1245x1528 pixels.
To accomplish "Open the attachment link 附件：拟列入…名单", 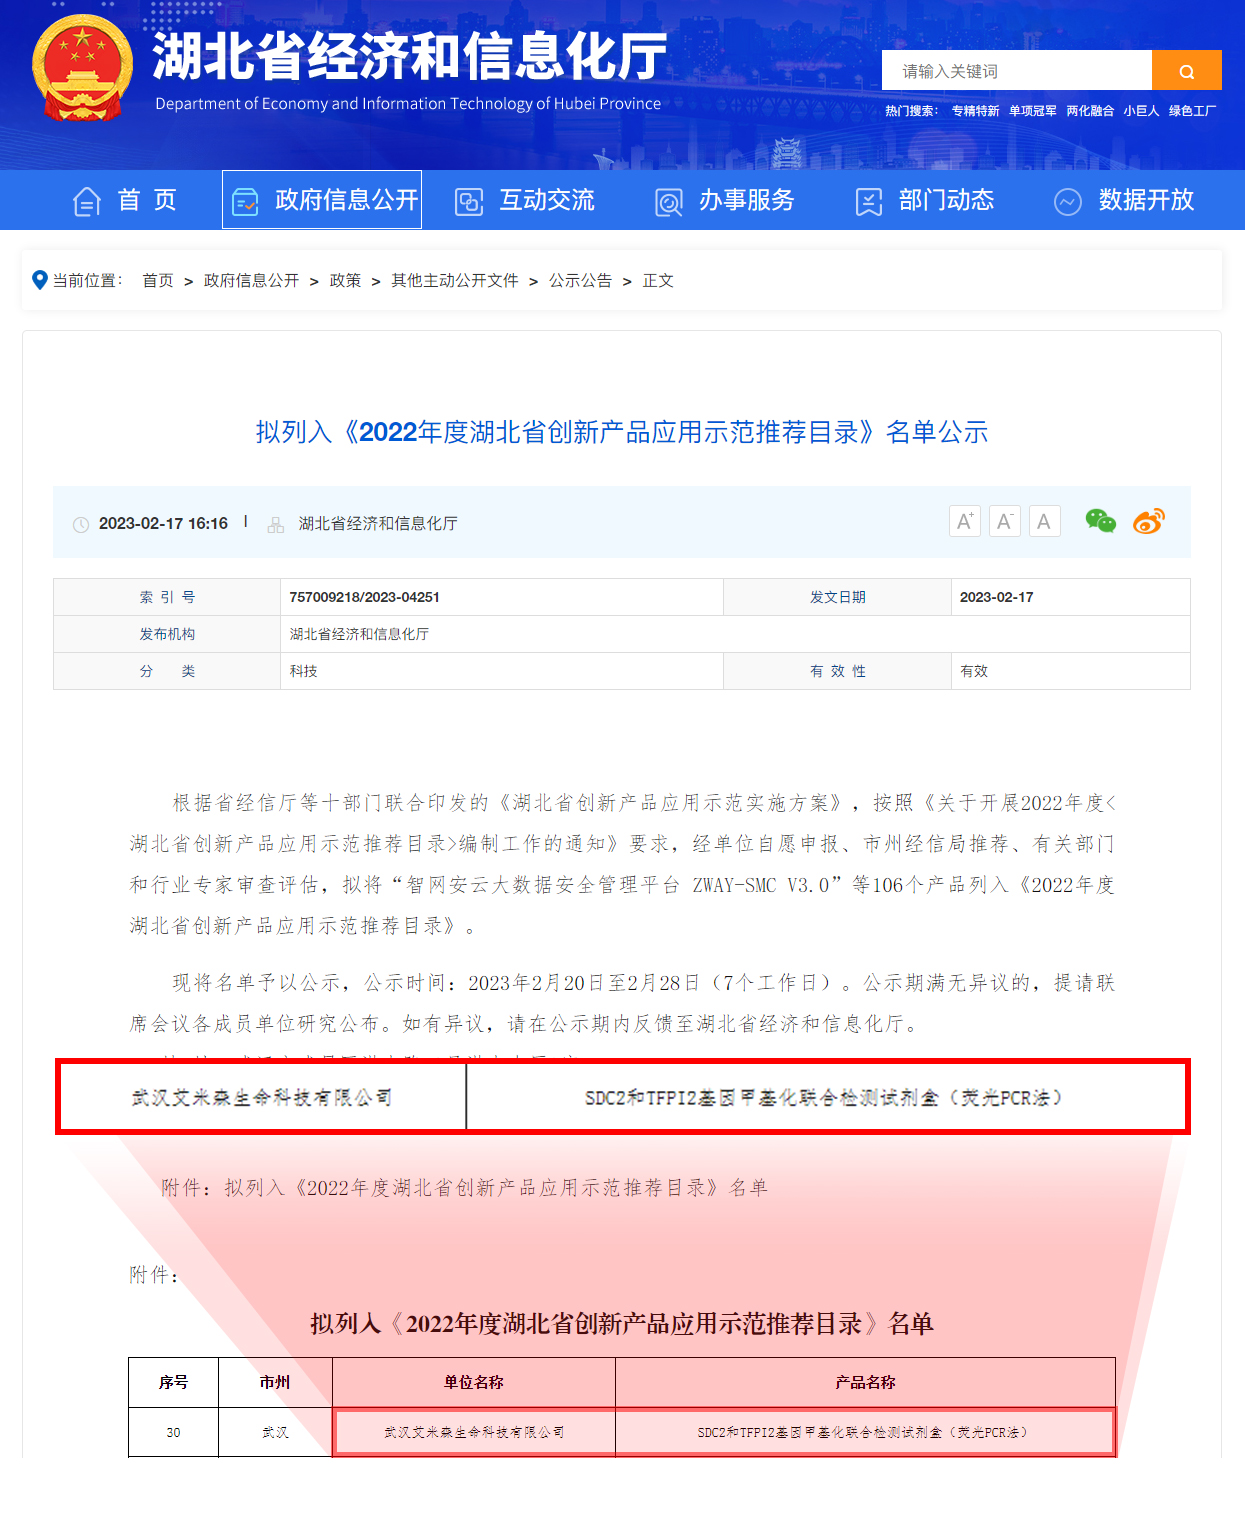I will (x=464, y=1188).
